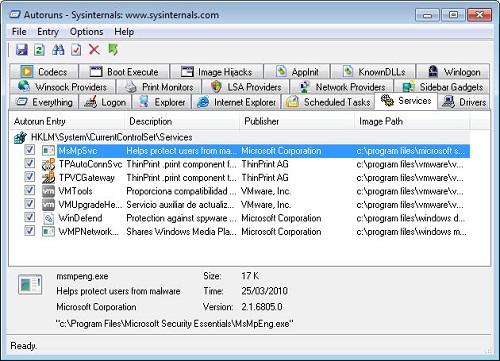Switch to the Logon tab
The height and width of the screenshot is (361, 500).
pos(105,102)
